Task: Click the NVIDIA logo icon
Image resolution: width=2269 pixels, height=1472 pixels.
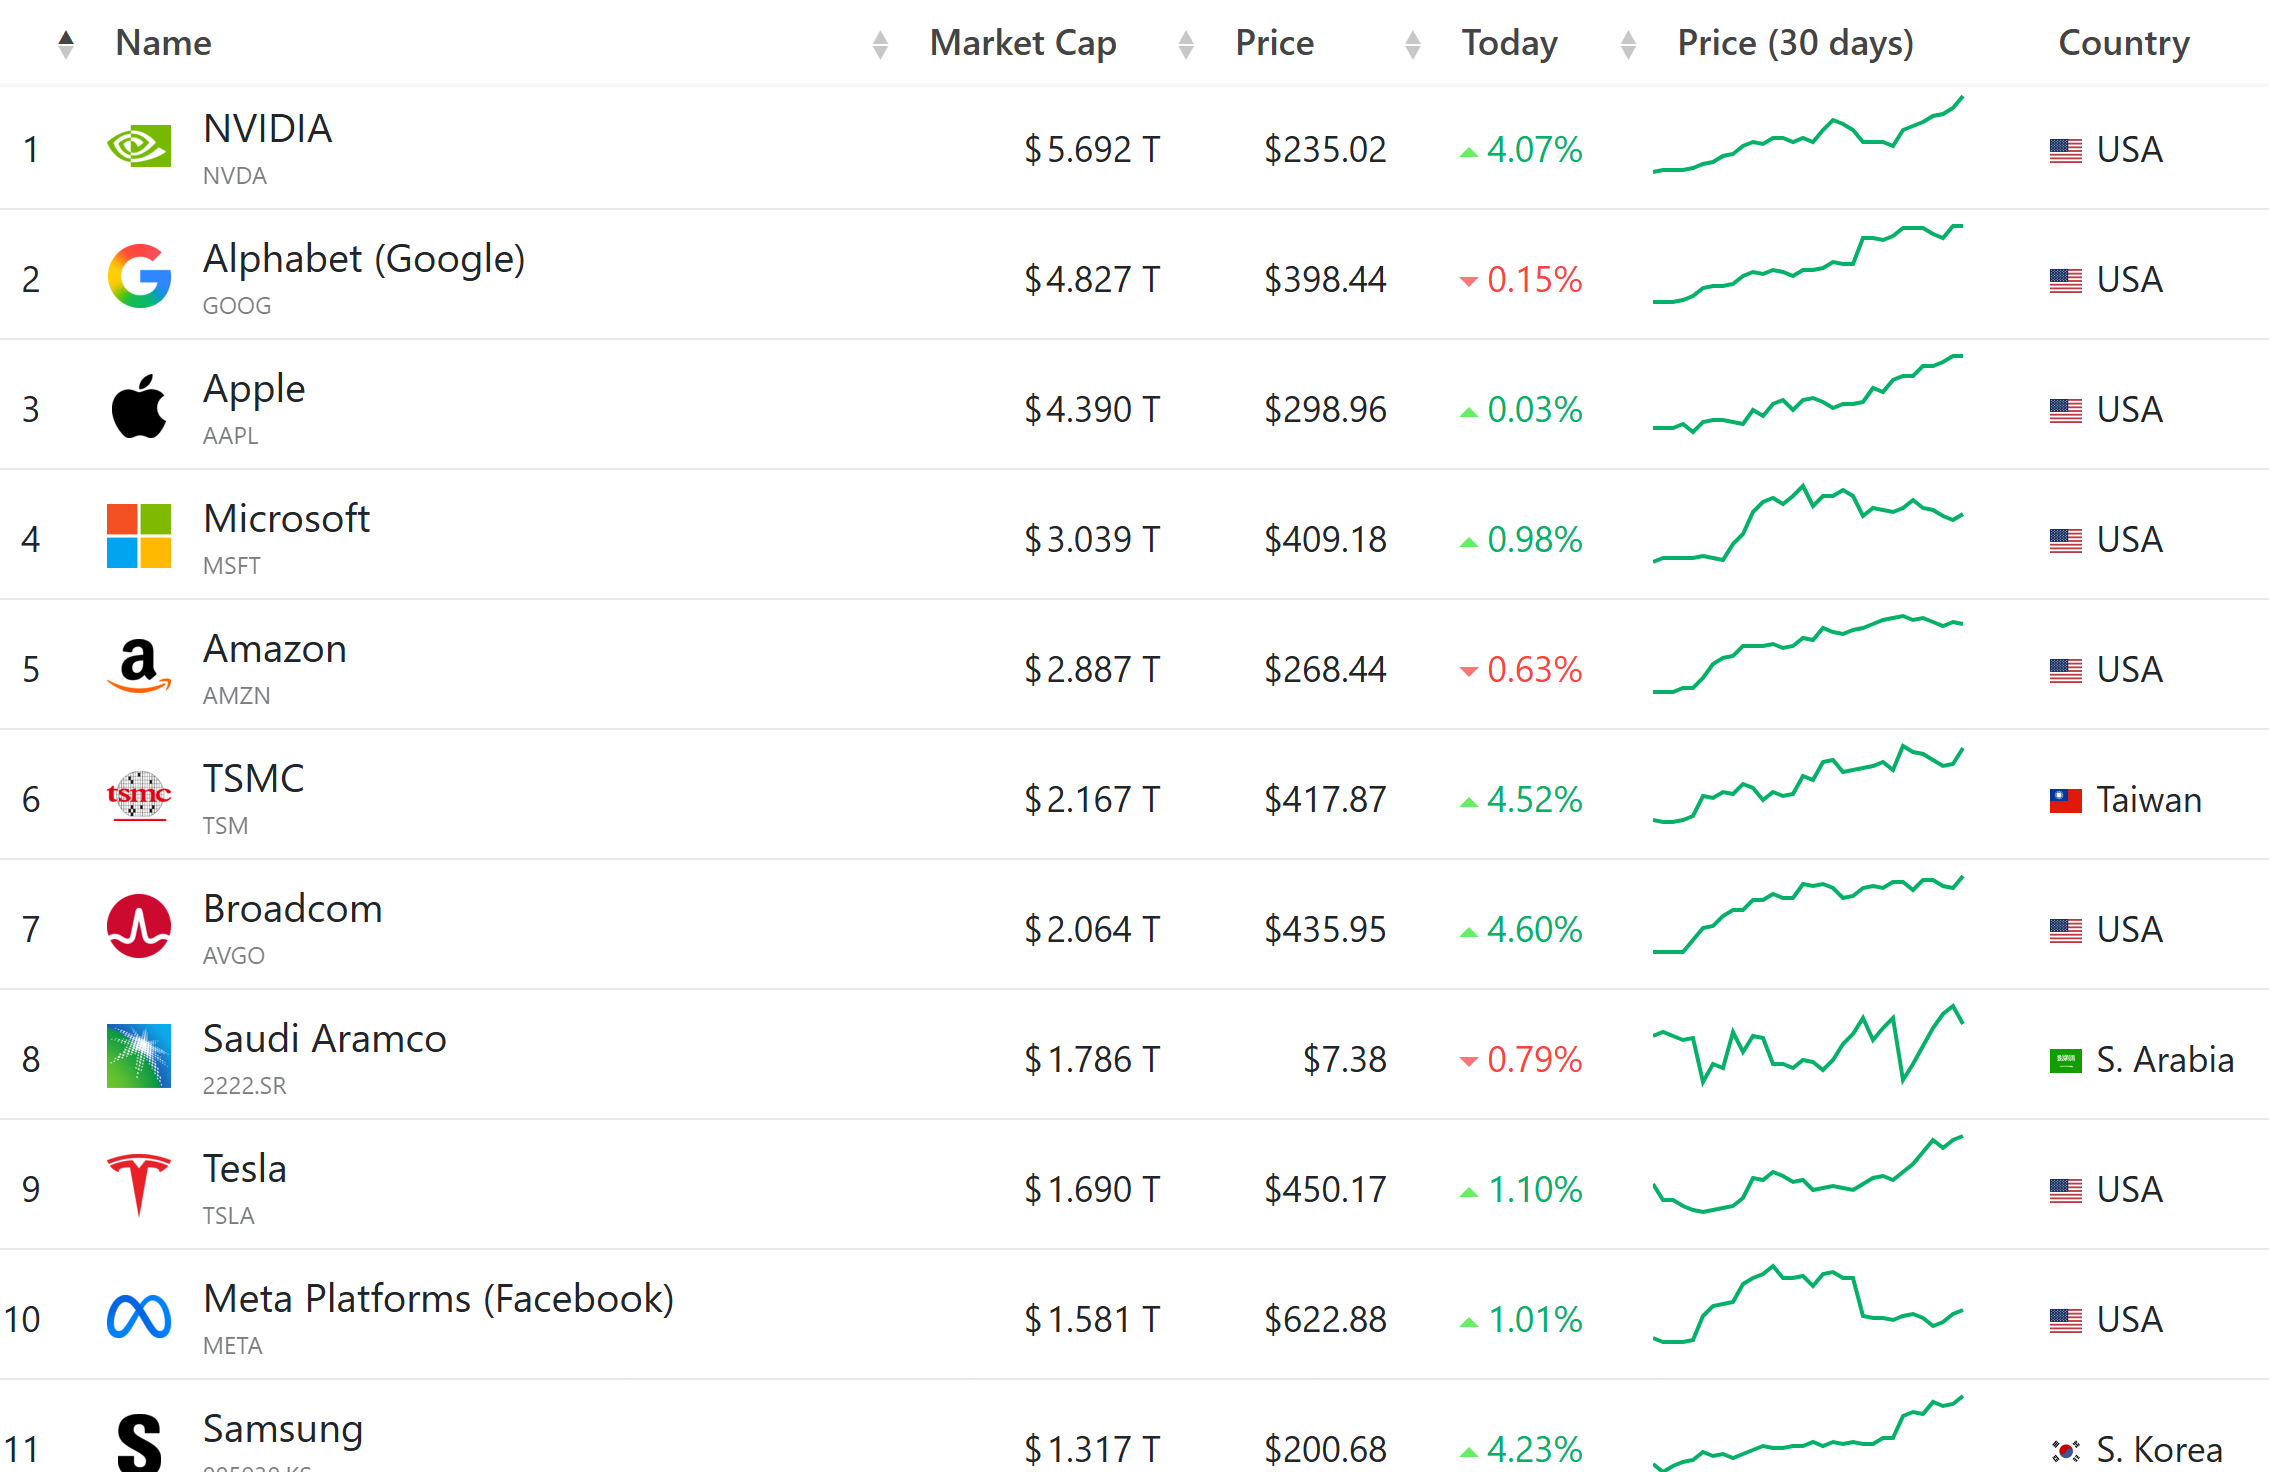Action: tap(139, 147)
